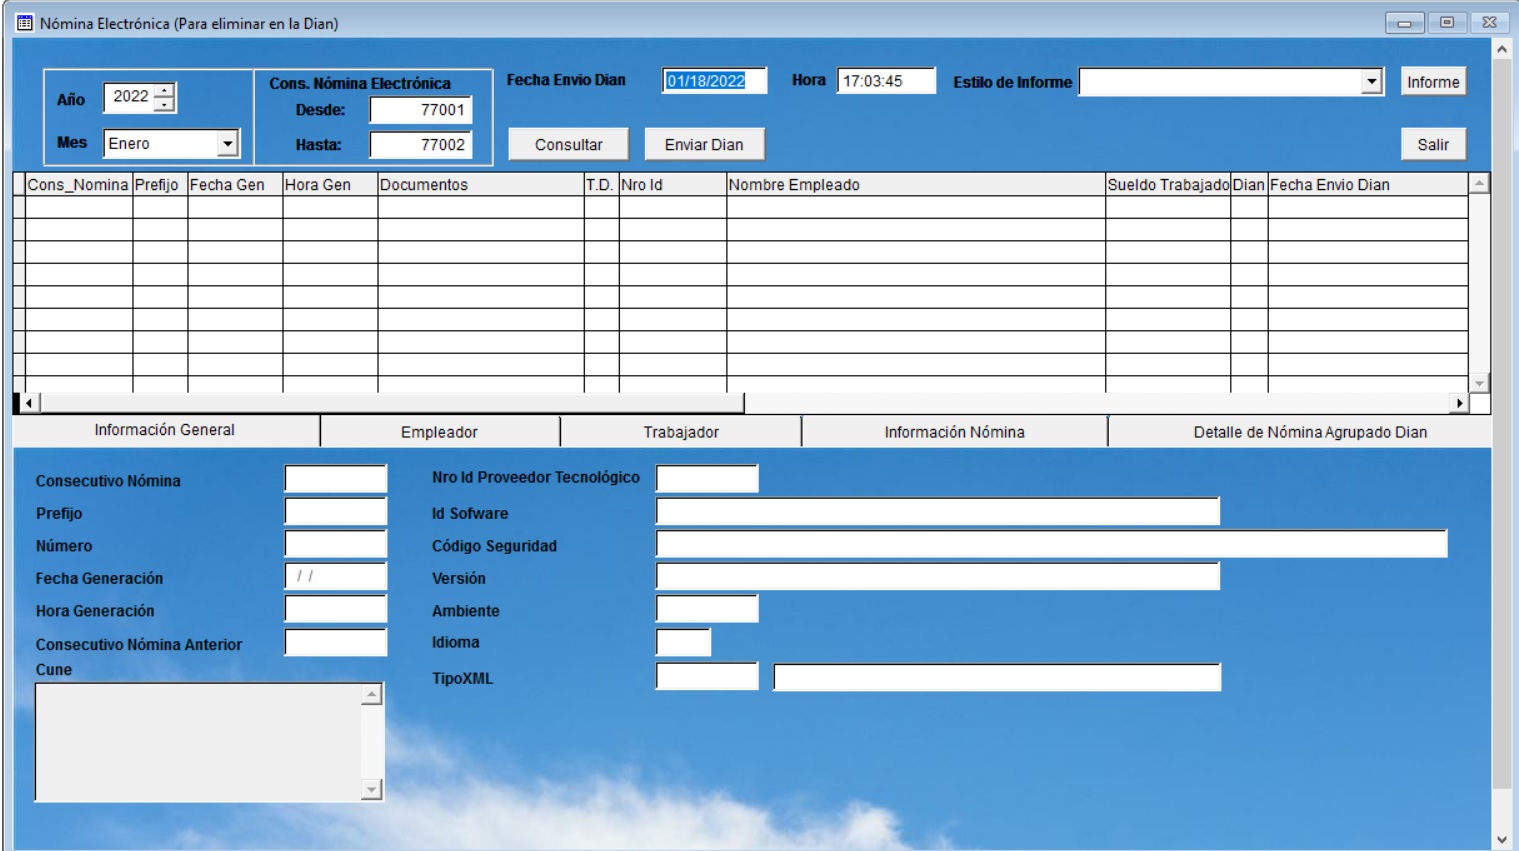Click the Documentos column header
Image resolution: width=1519 pixels, height=851 pixels.
481,184
